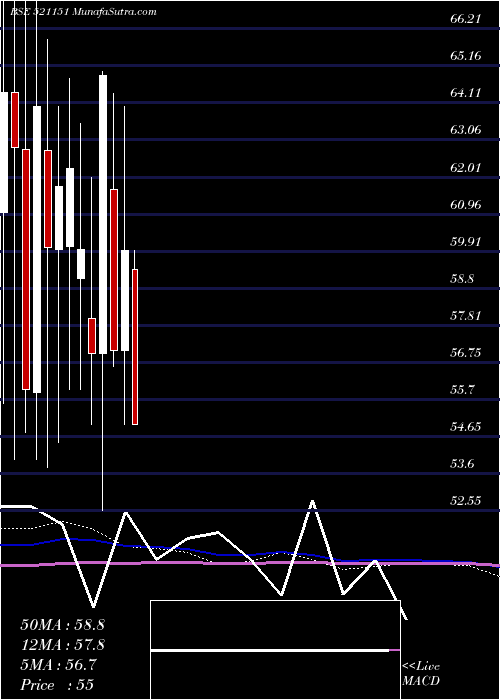Select the 59.91 price axis label
The height and width of the screenshot is (700, 500).
click(466, 242)
